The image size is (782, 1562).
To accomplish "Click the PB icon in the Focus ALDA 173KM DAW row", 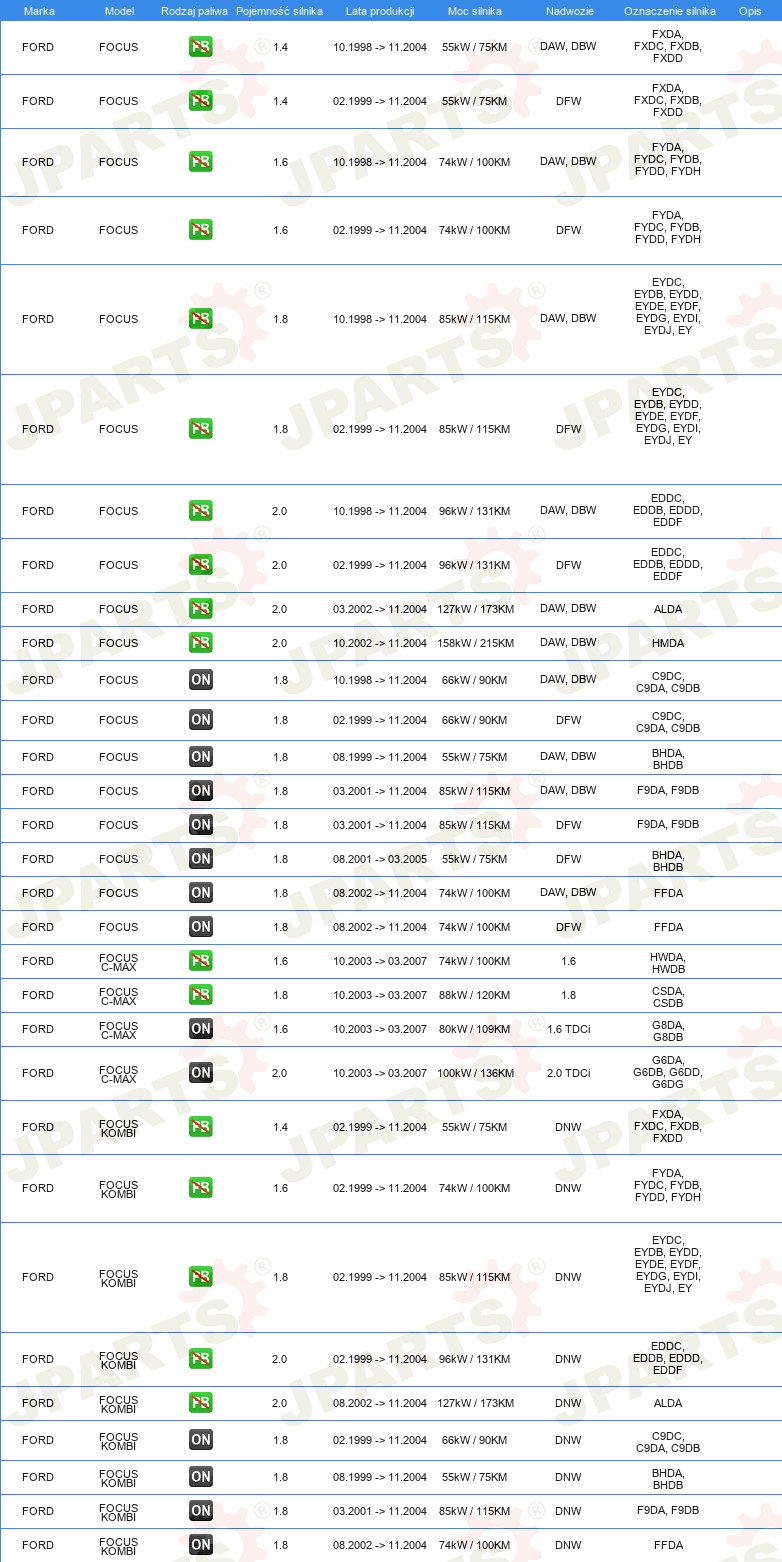I will tap(201, 609).
